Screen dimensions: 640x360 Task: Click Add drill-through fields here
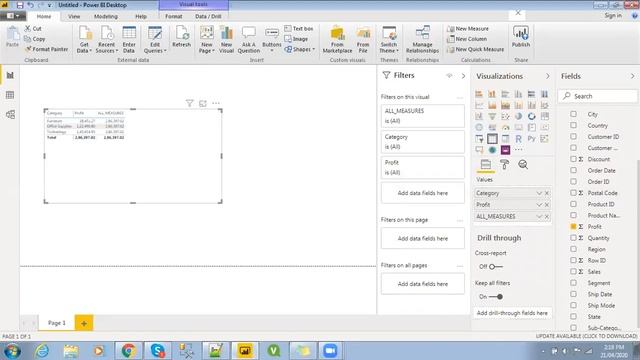click(x=512, y=313)
